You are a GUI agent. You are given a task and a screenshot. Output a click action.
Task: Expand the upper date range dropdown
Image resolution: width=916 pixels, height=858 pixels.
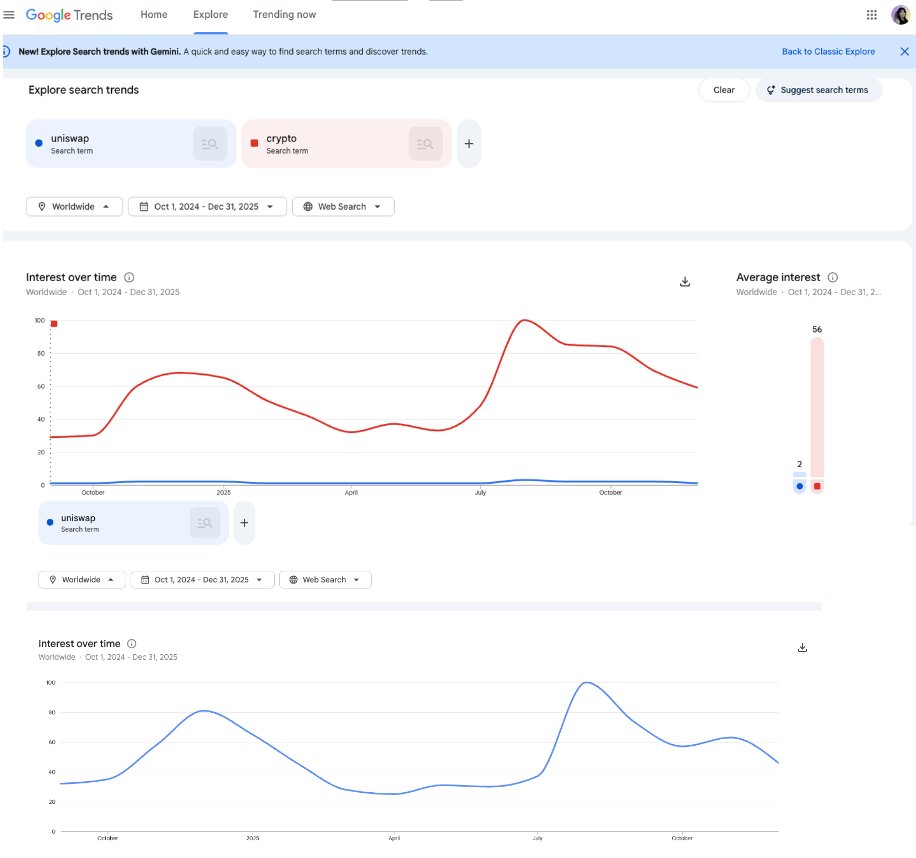point(207,206)
